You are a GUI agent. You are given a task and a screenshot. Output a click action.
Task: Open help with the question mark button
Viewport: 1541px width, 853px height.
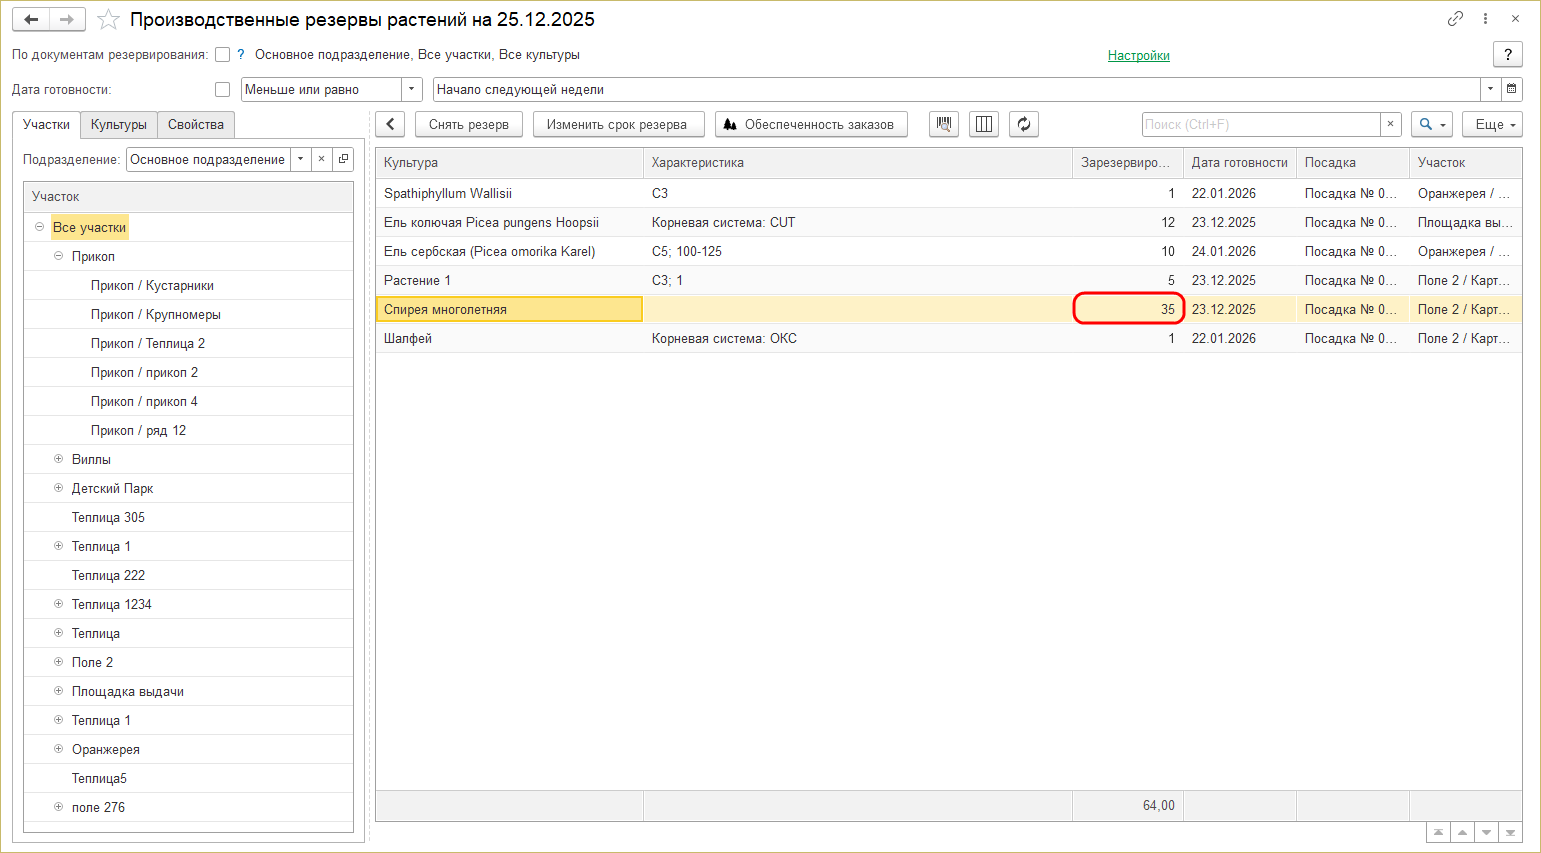click(x=1508, y=55)
